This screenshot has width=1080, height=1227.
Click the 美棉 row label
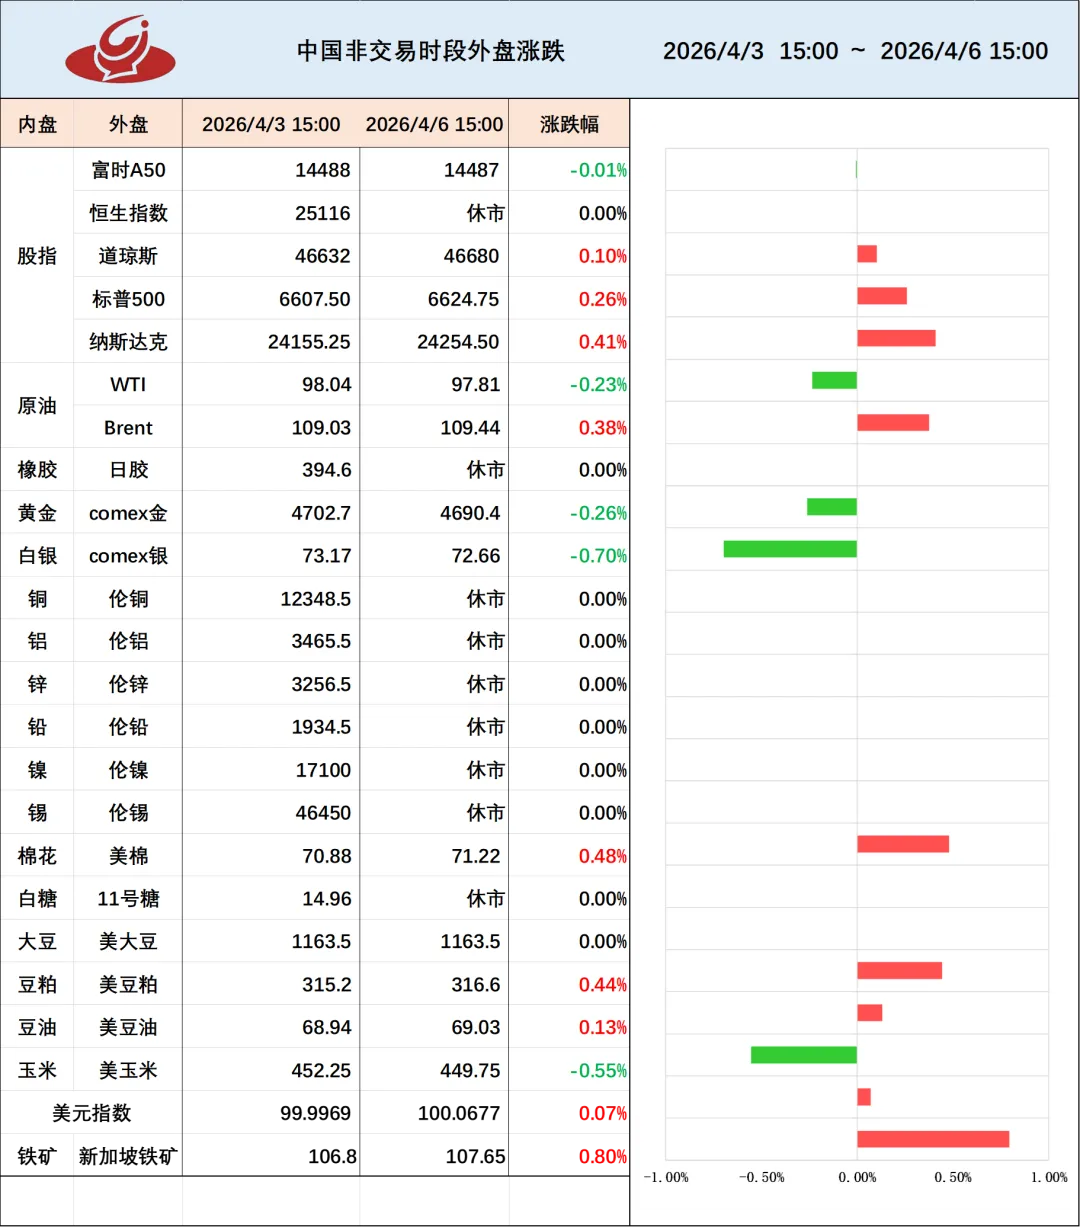pyautogui.click(x=128, y=856)
